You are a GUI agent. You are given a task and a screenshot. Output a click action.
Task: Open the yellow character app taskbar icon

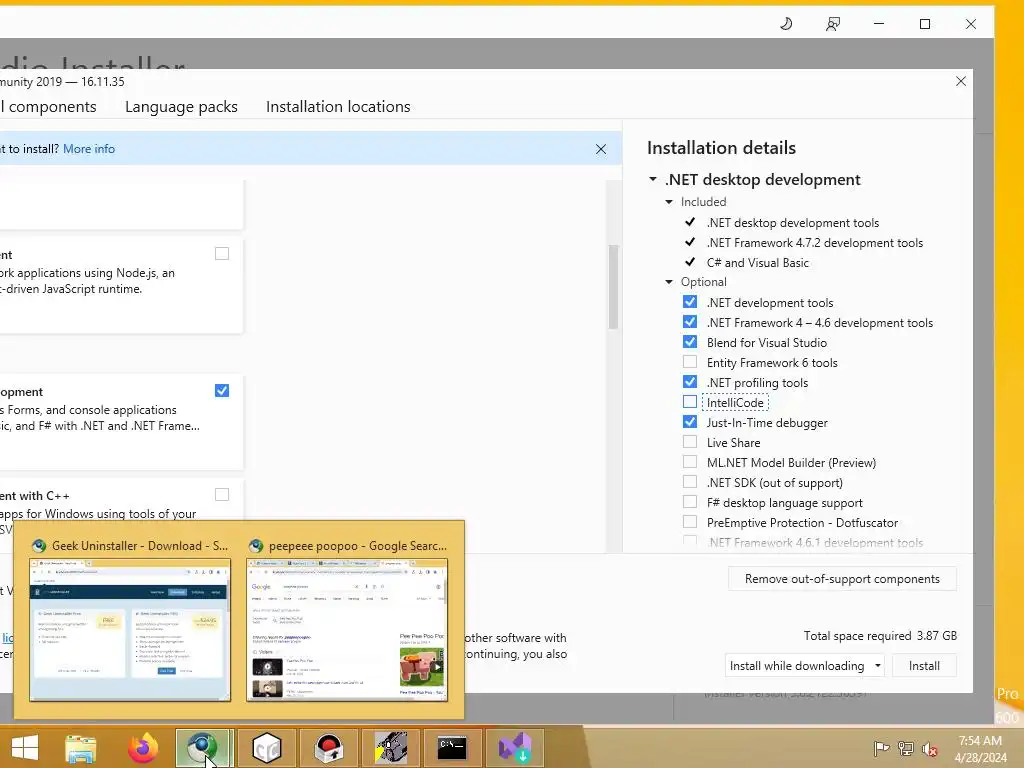(391, 747)
